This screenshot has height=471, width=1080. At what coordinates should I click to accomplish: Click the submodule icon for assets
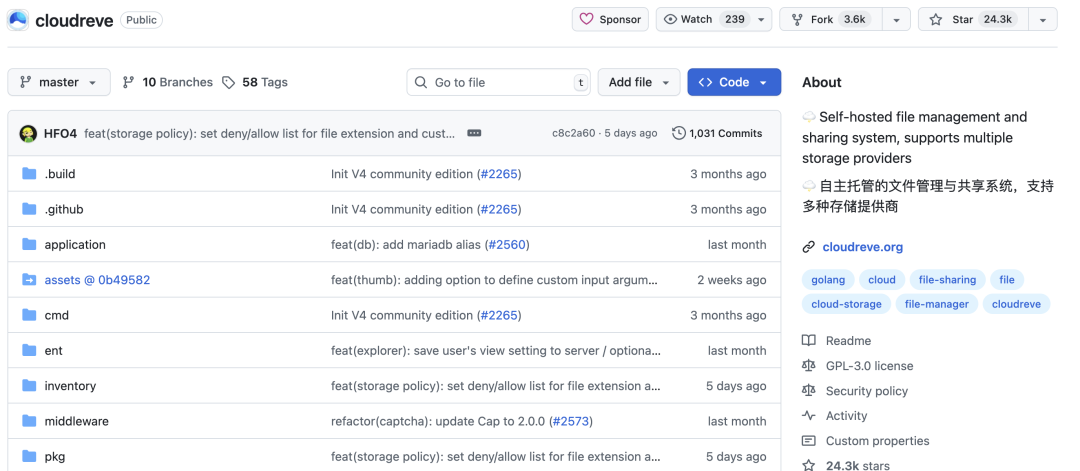(29, 280)
